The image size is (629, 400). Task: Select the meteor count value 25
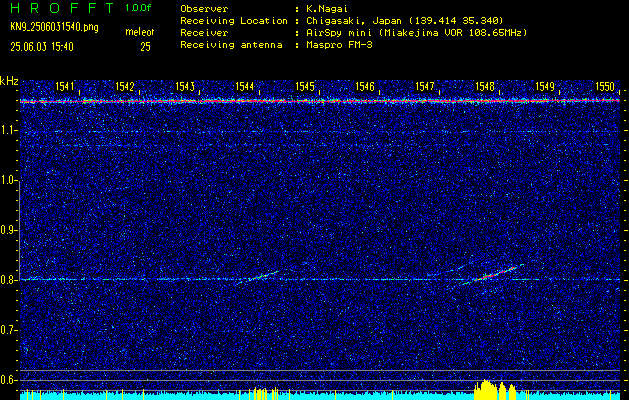[145, 47]
